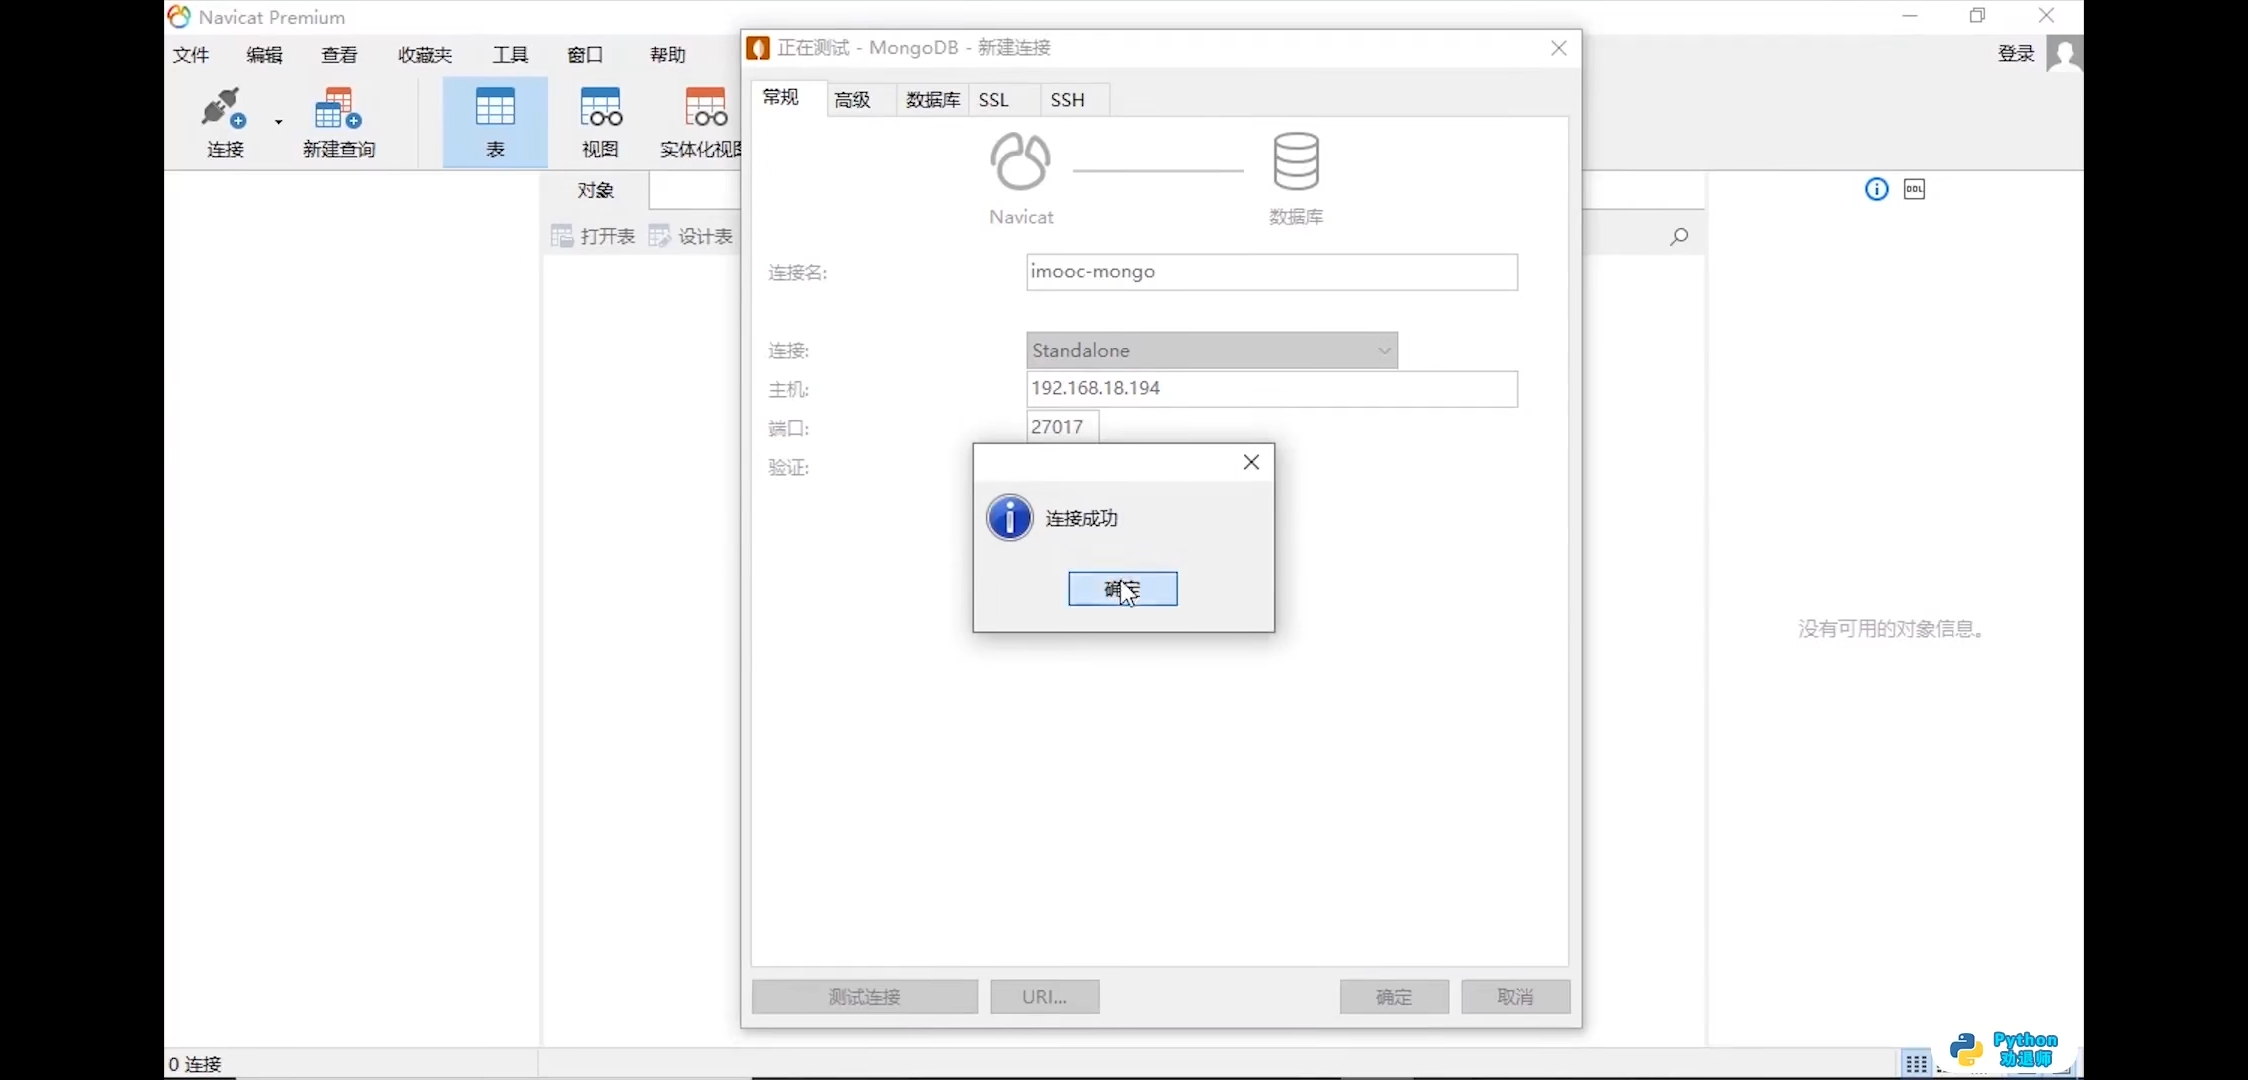Click the connection name field imooc-mongo
The height and width of the screenshot is (1080, 2248).
click(x=1272, y=272)
